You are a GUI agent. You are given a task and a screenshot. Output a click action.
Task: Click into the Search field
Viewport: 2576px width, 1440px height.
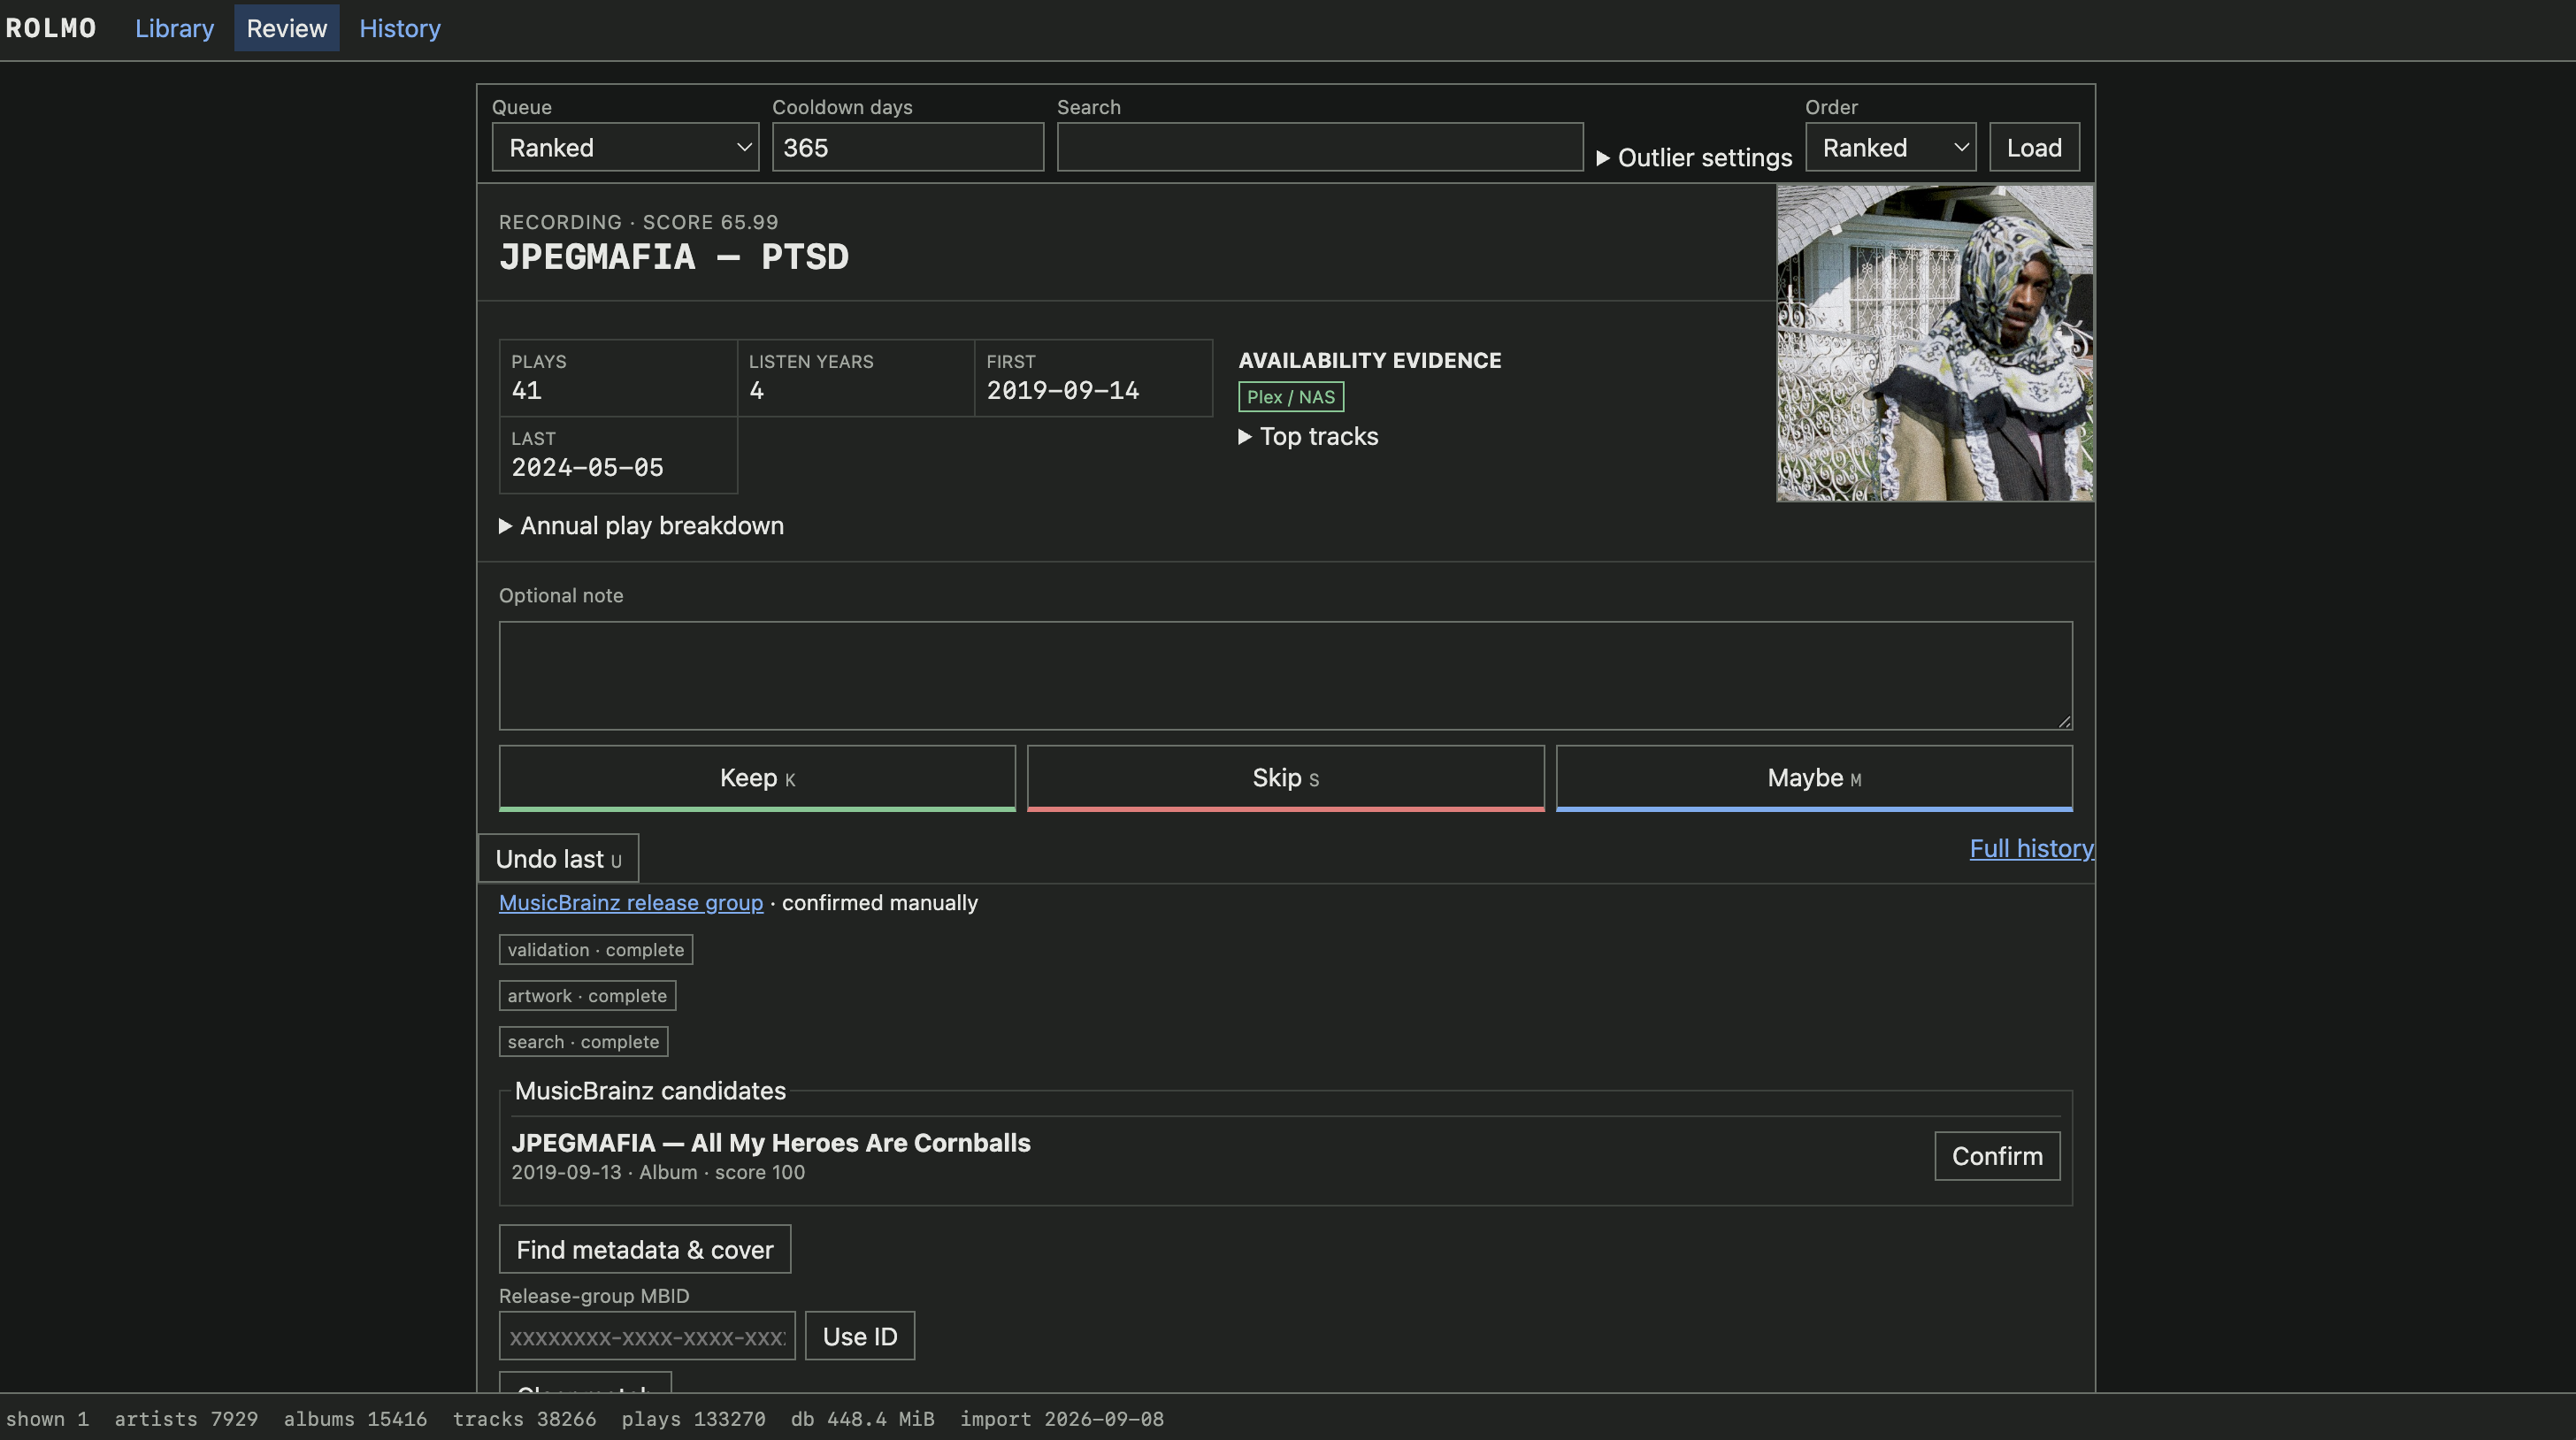coord(1320,147)
